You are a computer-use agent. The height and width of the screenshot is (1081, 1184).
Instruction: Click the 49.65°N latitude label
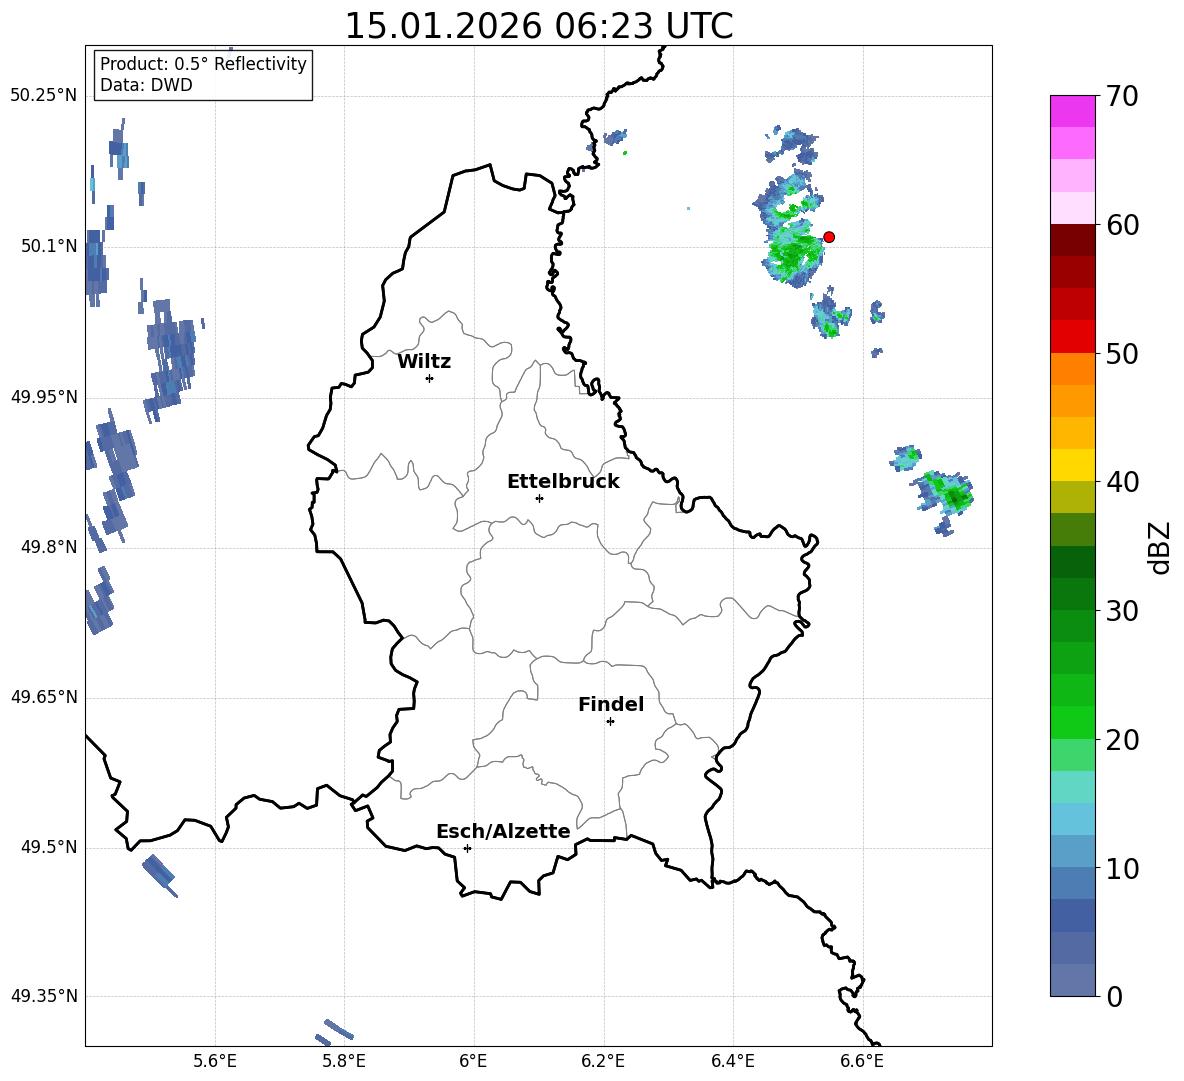[x=44, y=697]
